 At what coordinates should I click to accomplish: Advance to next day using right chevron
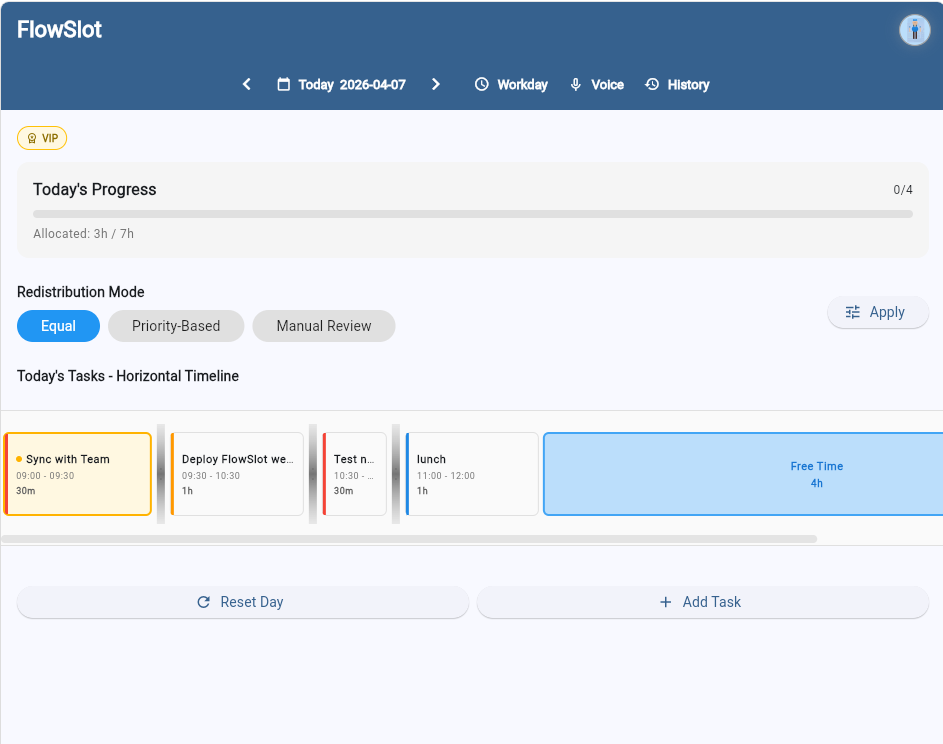tap(436, 85)
